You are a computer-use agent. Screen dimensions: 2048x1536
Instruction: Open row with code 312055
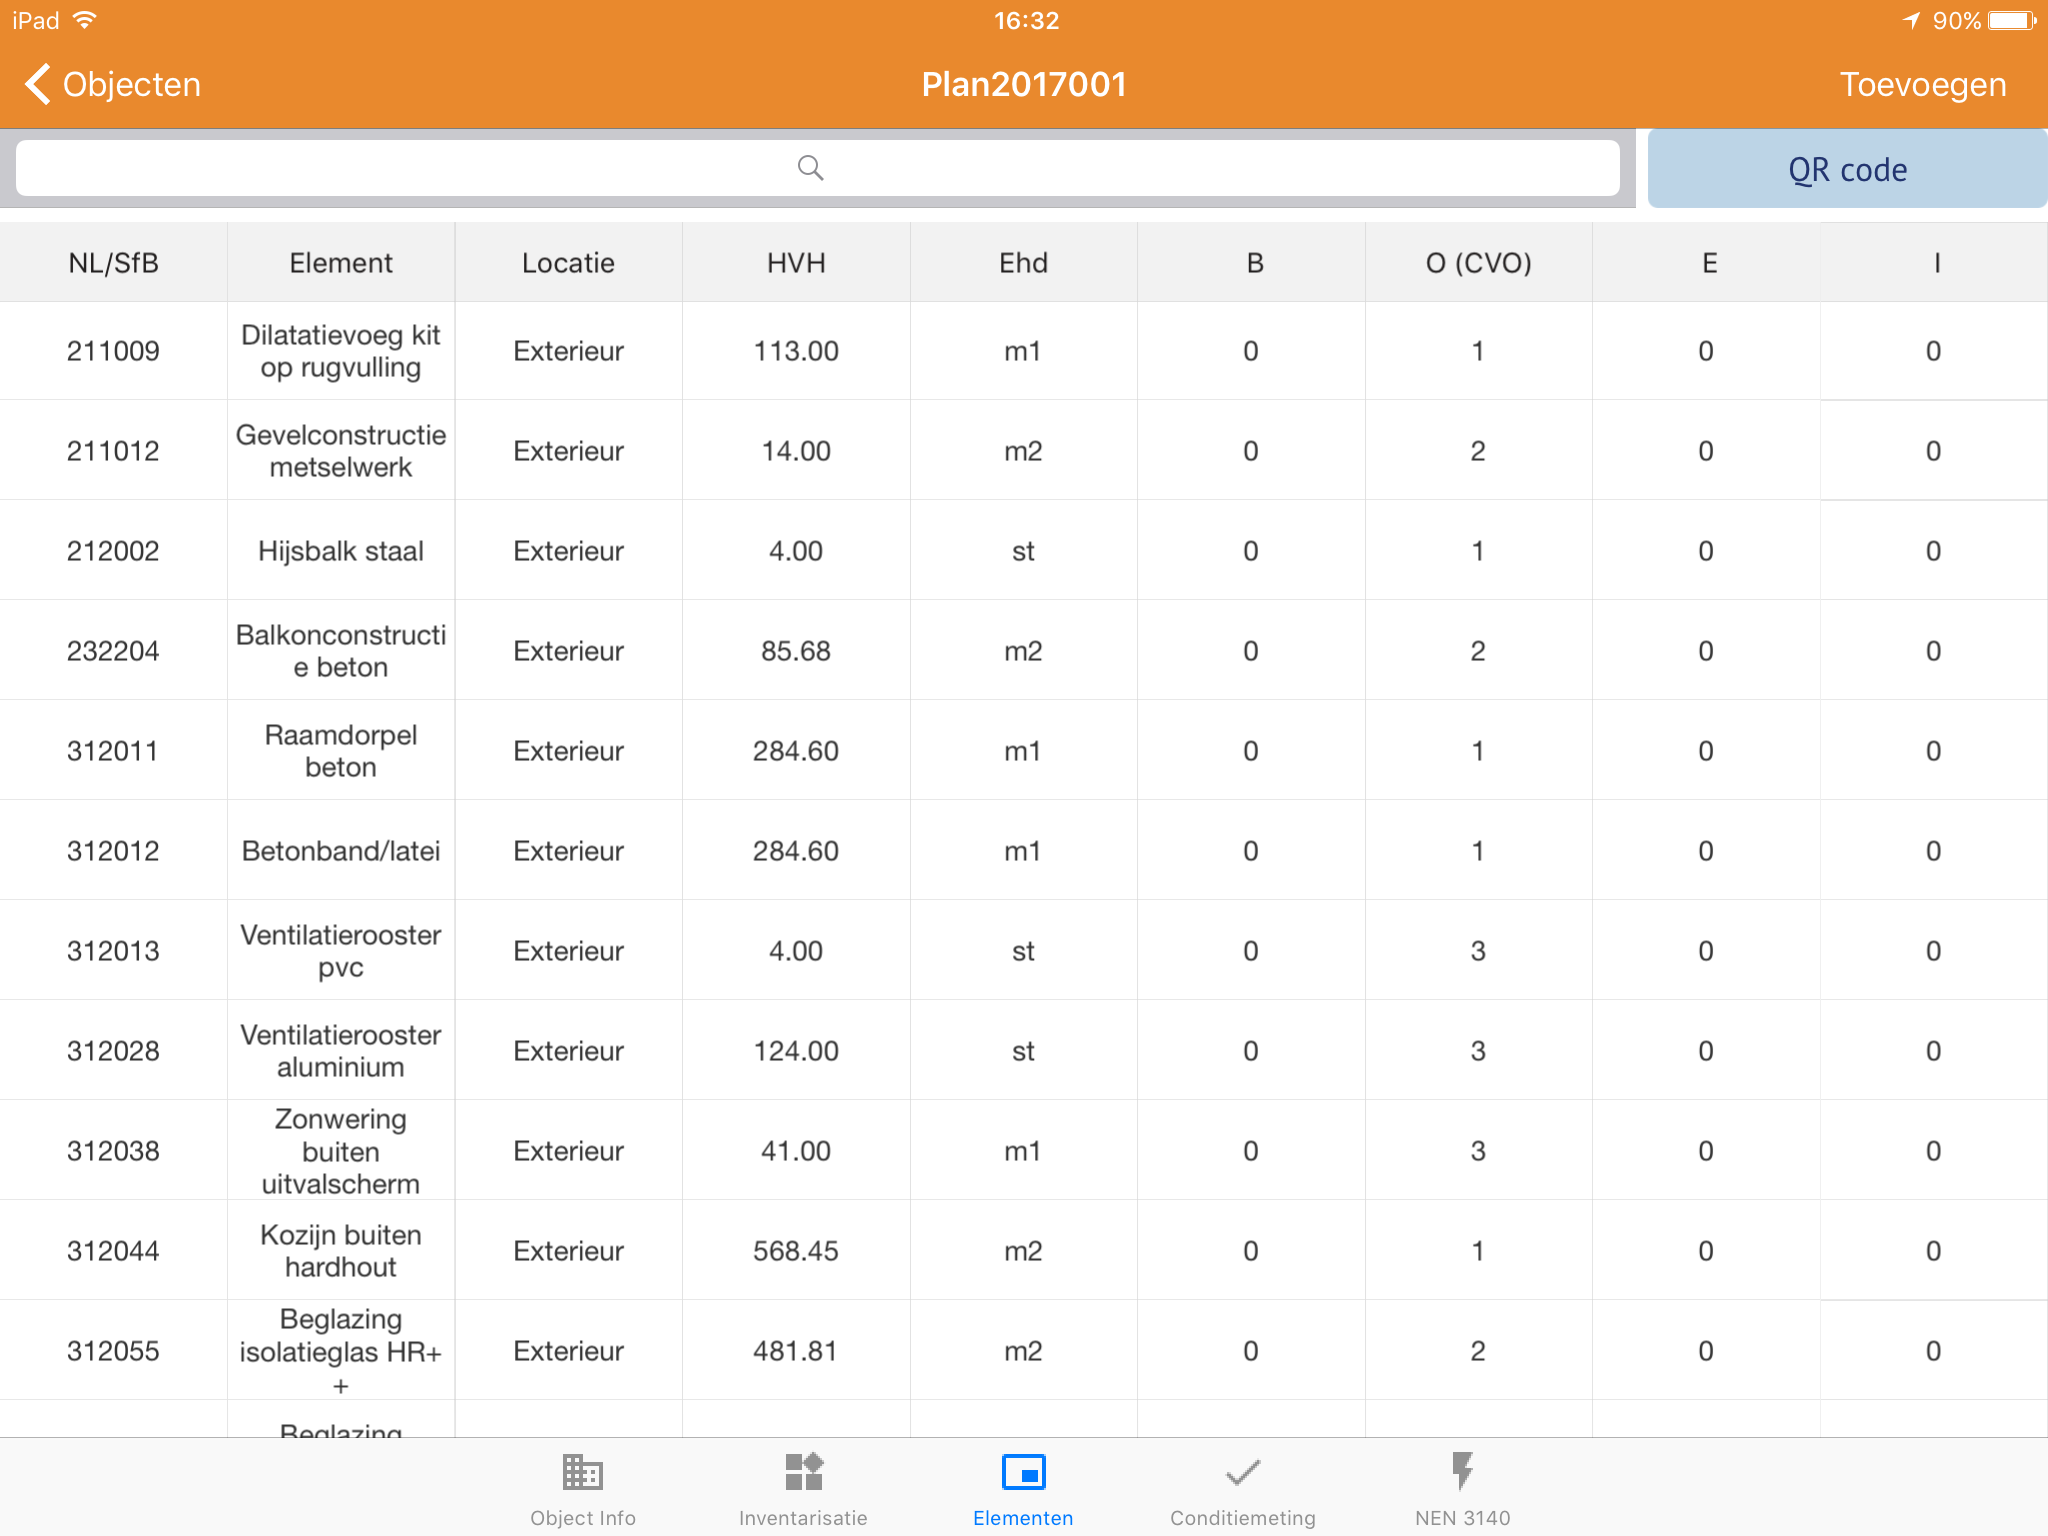click(113, 1351)
